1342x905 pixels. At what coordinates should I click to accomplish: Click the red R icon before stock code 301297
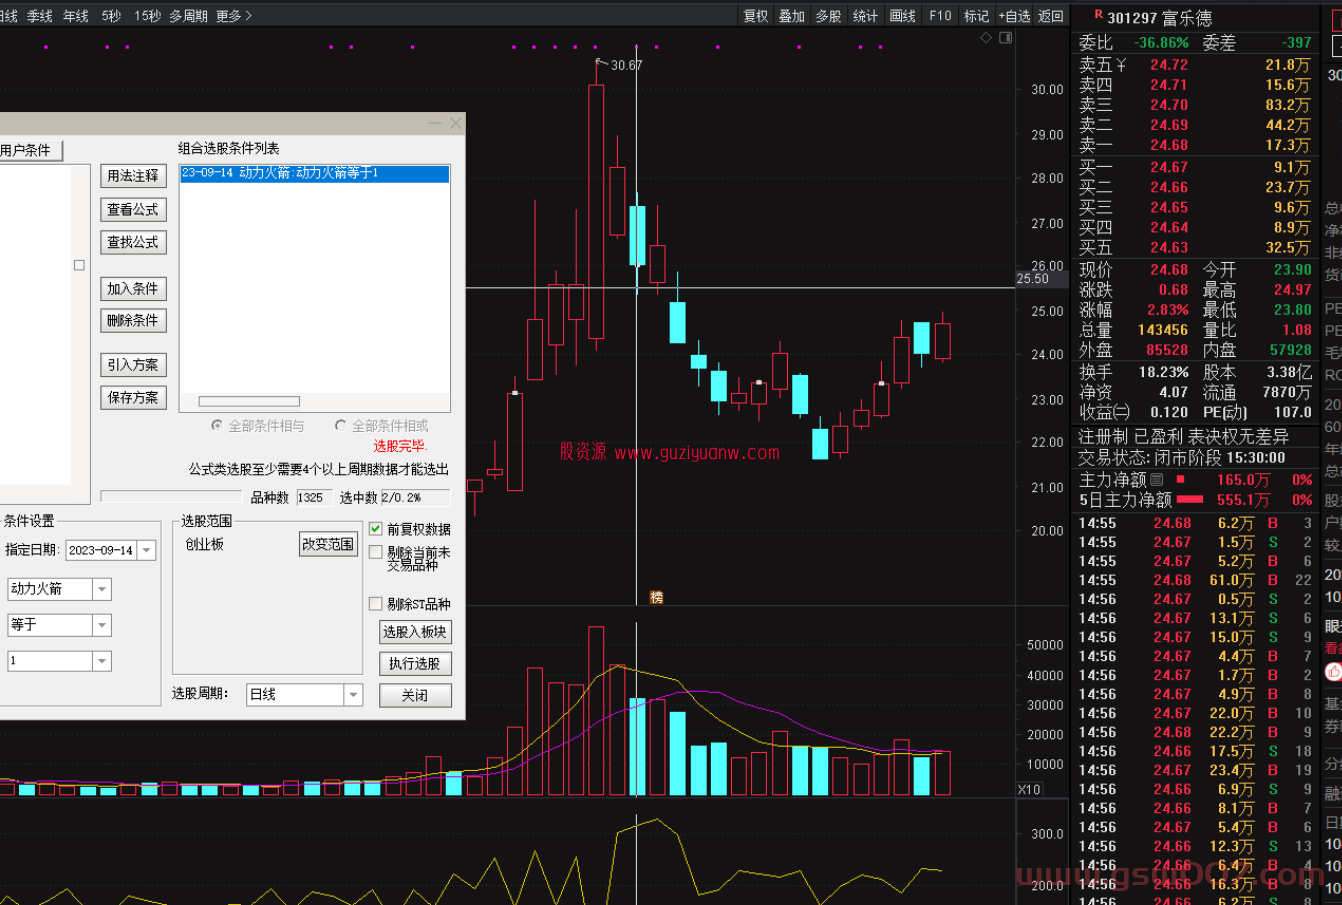pyautogui.click(x=1098, y=15)
